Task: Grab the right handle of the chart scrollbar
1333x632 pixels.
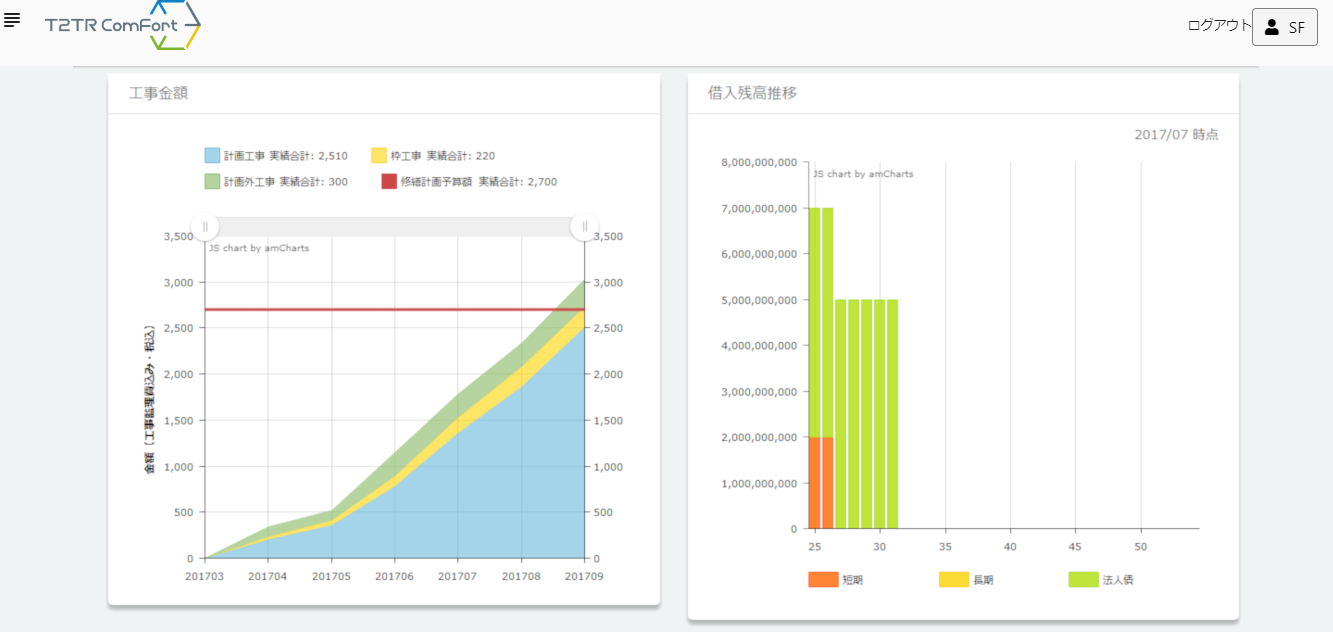Action: pos(585,227)
